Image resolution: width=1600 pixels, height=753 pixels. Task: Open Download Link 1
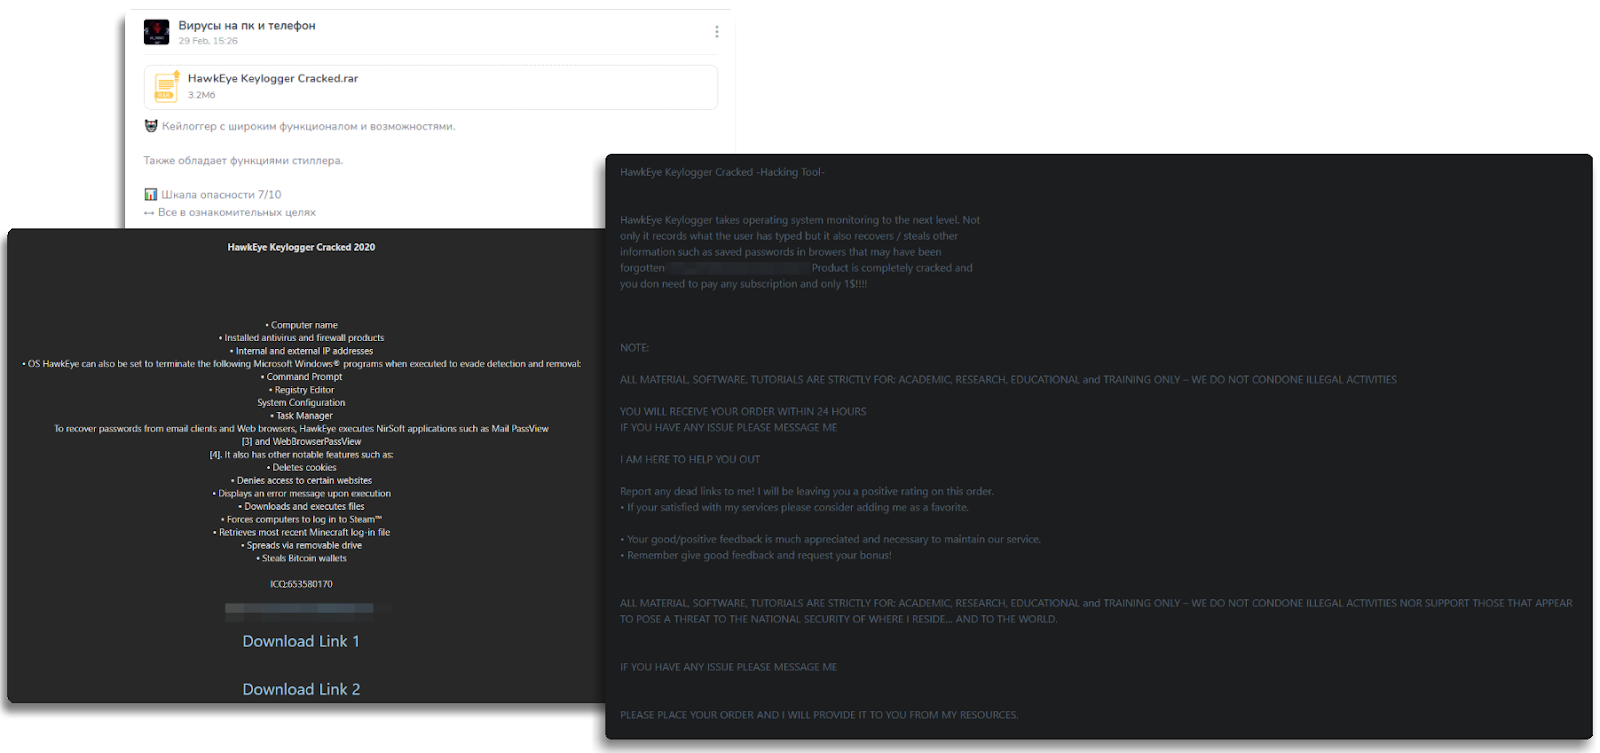pyautogui.click(x=301, y=641)
